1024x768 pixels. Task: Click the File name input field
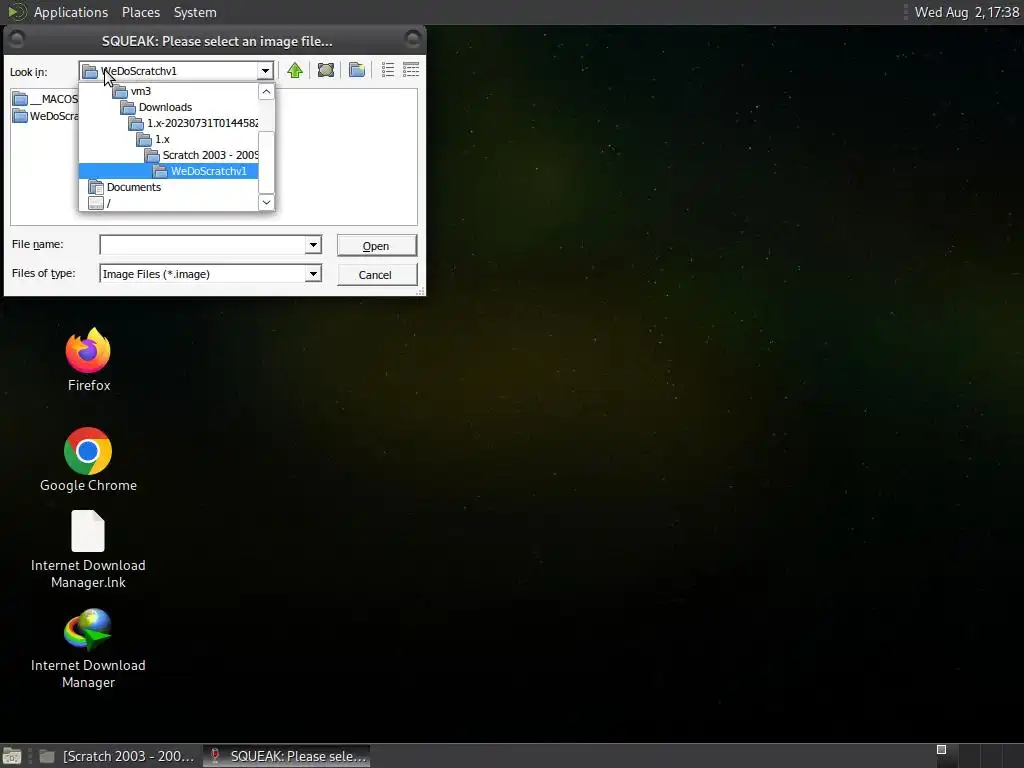pyautogui.click(x=202, y=245)
